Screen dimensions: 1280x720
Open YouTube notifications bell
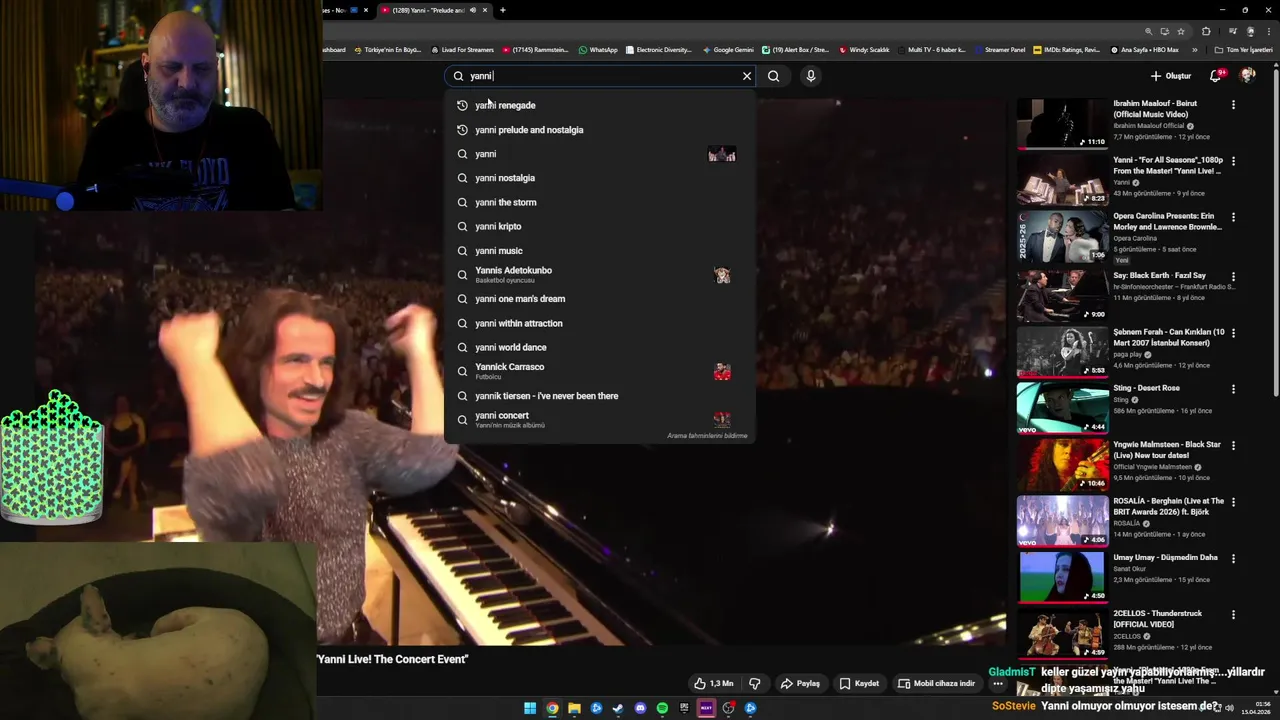1216,76
